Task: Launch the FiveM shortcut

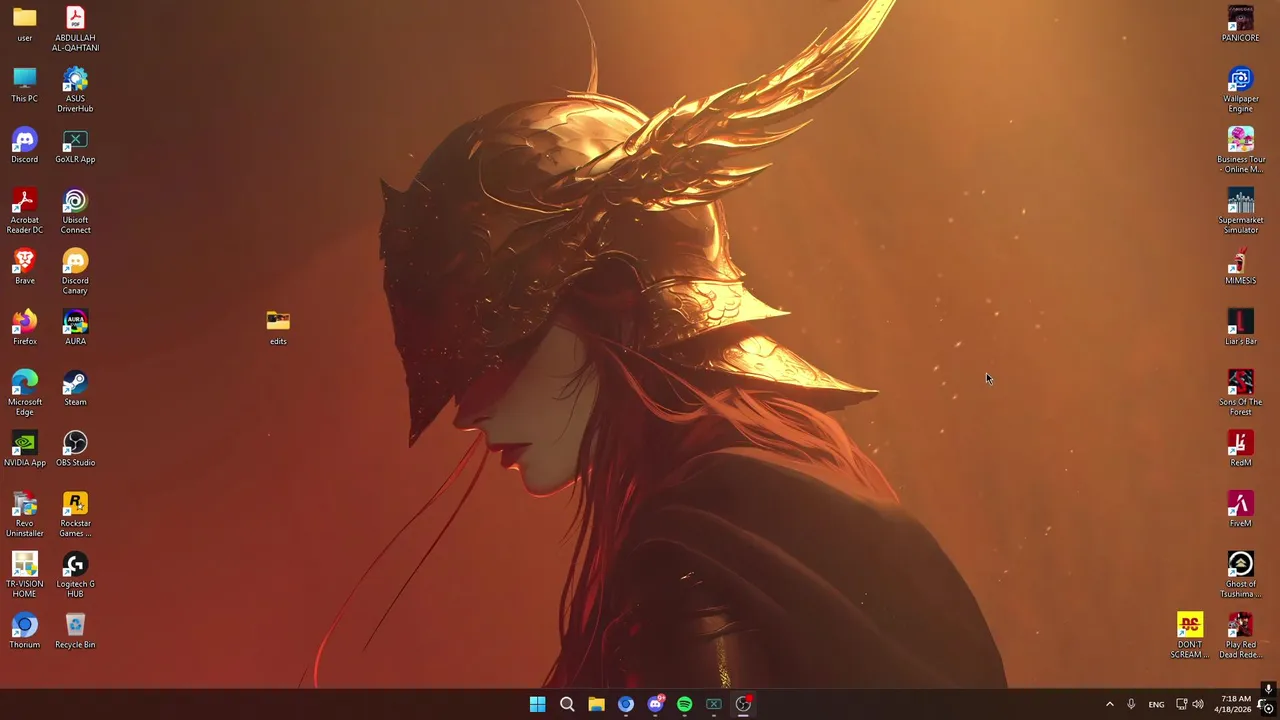Action: click(1240, 510)
